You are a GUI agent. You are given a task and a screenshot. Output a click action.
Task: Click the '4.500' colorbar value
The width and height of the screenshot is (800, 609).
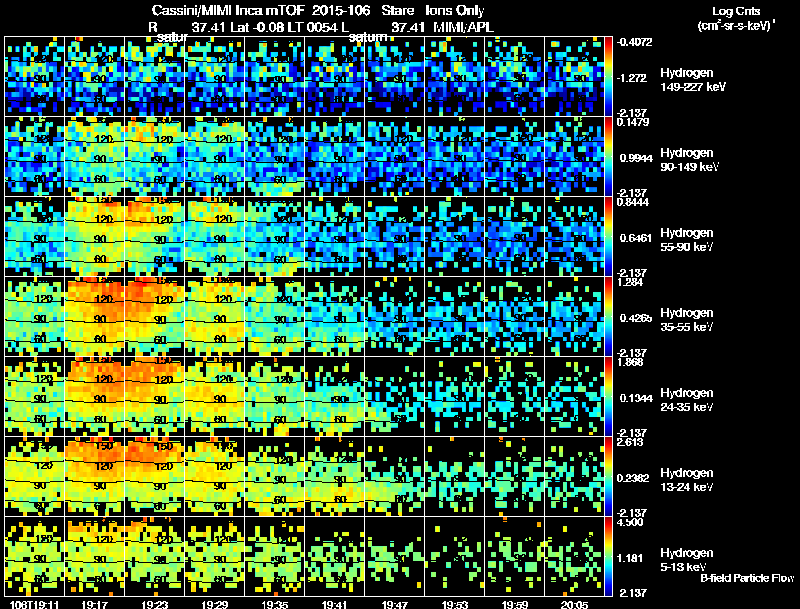pyautogui.click(x=630, y=523)
